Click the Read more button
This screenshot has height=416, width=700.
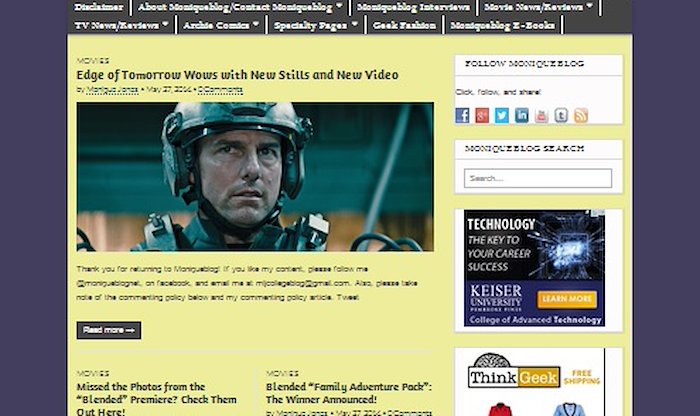[x=108, y=330]
